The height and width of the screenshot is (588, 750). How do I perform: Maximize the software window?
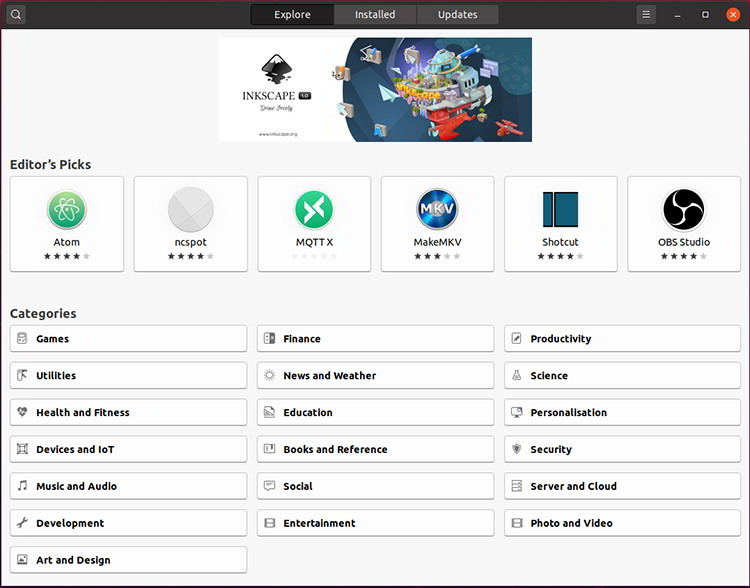(x=705, y=15)
